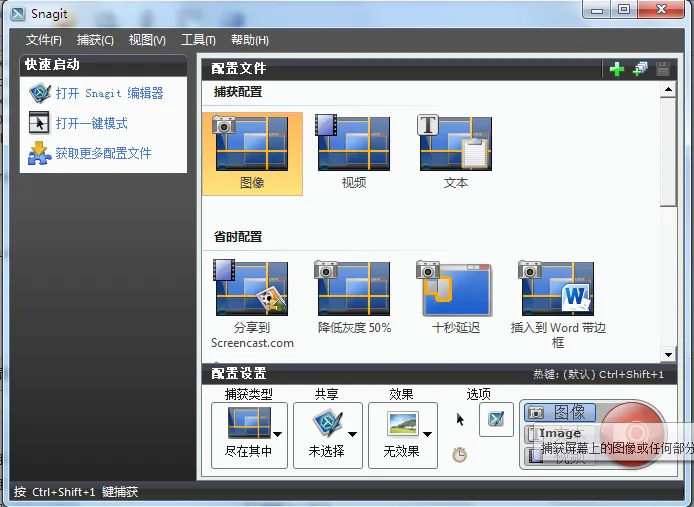Click the 配置设置 panel title
Screen dimensions: 694x507
(x=239, y=374)
